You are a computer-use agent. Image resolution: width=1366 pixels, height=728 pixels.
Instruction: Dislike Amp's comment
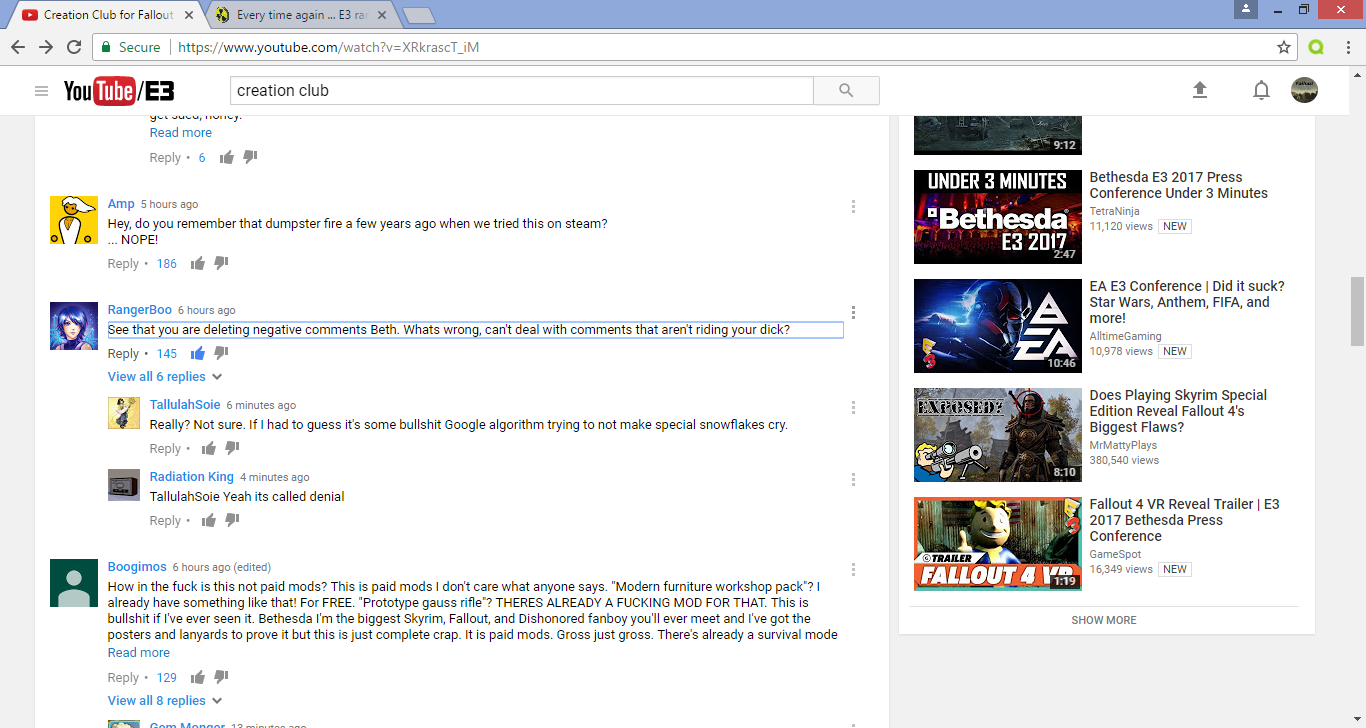222,263
